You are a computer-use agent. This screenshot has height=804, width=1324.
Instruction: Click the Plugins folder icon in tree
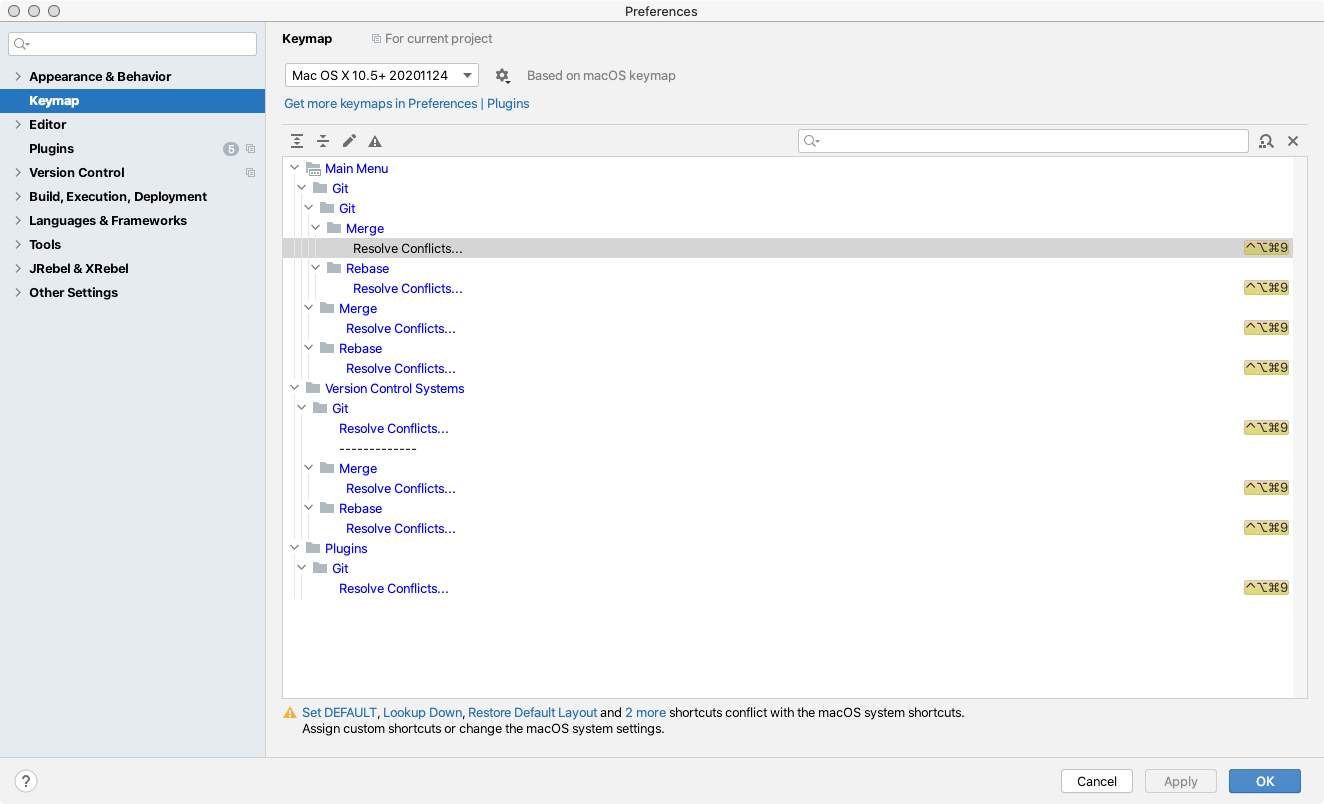pyautogui.click(x=313, y=548)
